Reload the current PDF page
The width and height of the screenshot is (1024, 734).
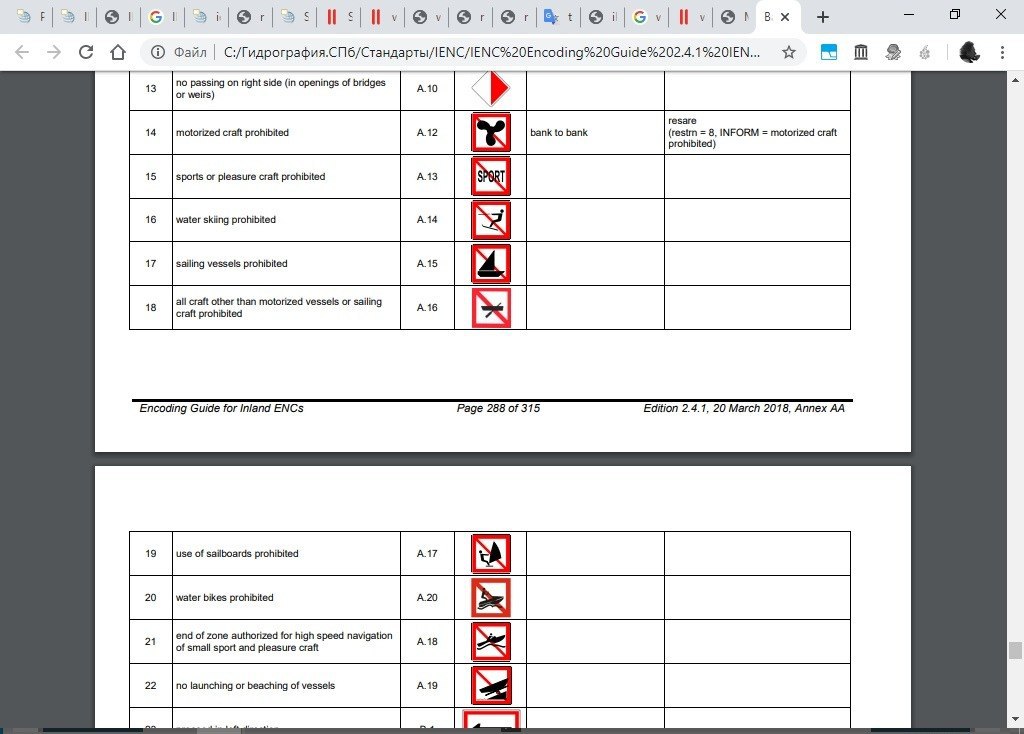[86, 52]
